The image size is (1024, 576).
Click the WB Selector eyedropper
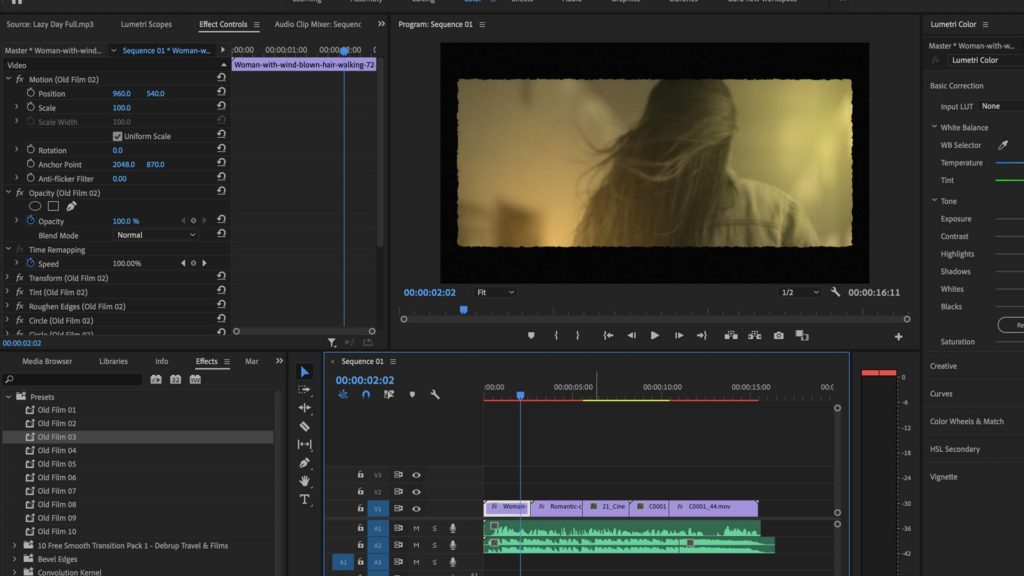(x=1003, y=145)
